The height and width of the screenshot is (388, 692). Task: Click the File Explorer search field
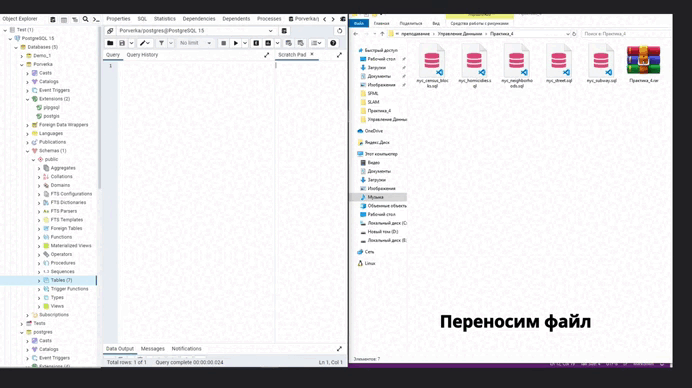[626, 34]
